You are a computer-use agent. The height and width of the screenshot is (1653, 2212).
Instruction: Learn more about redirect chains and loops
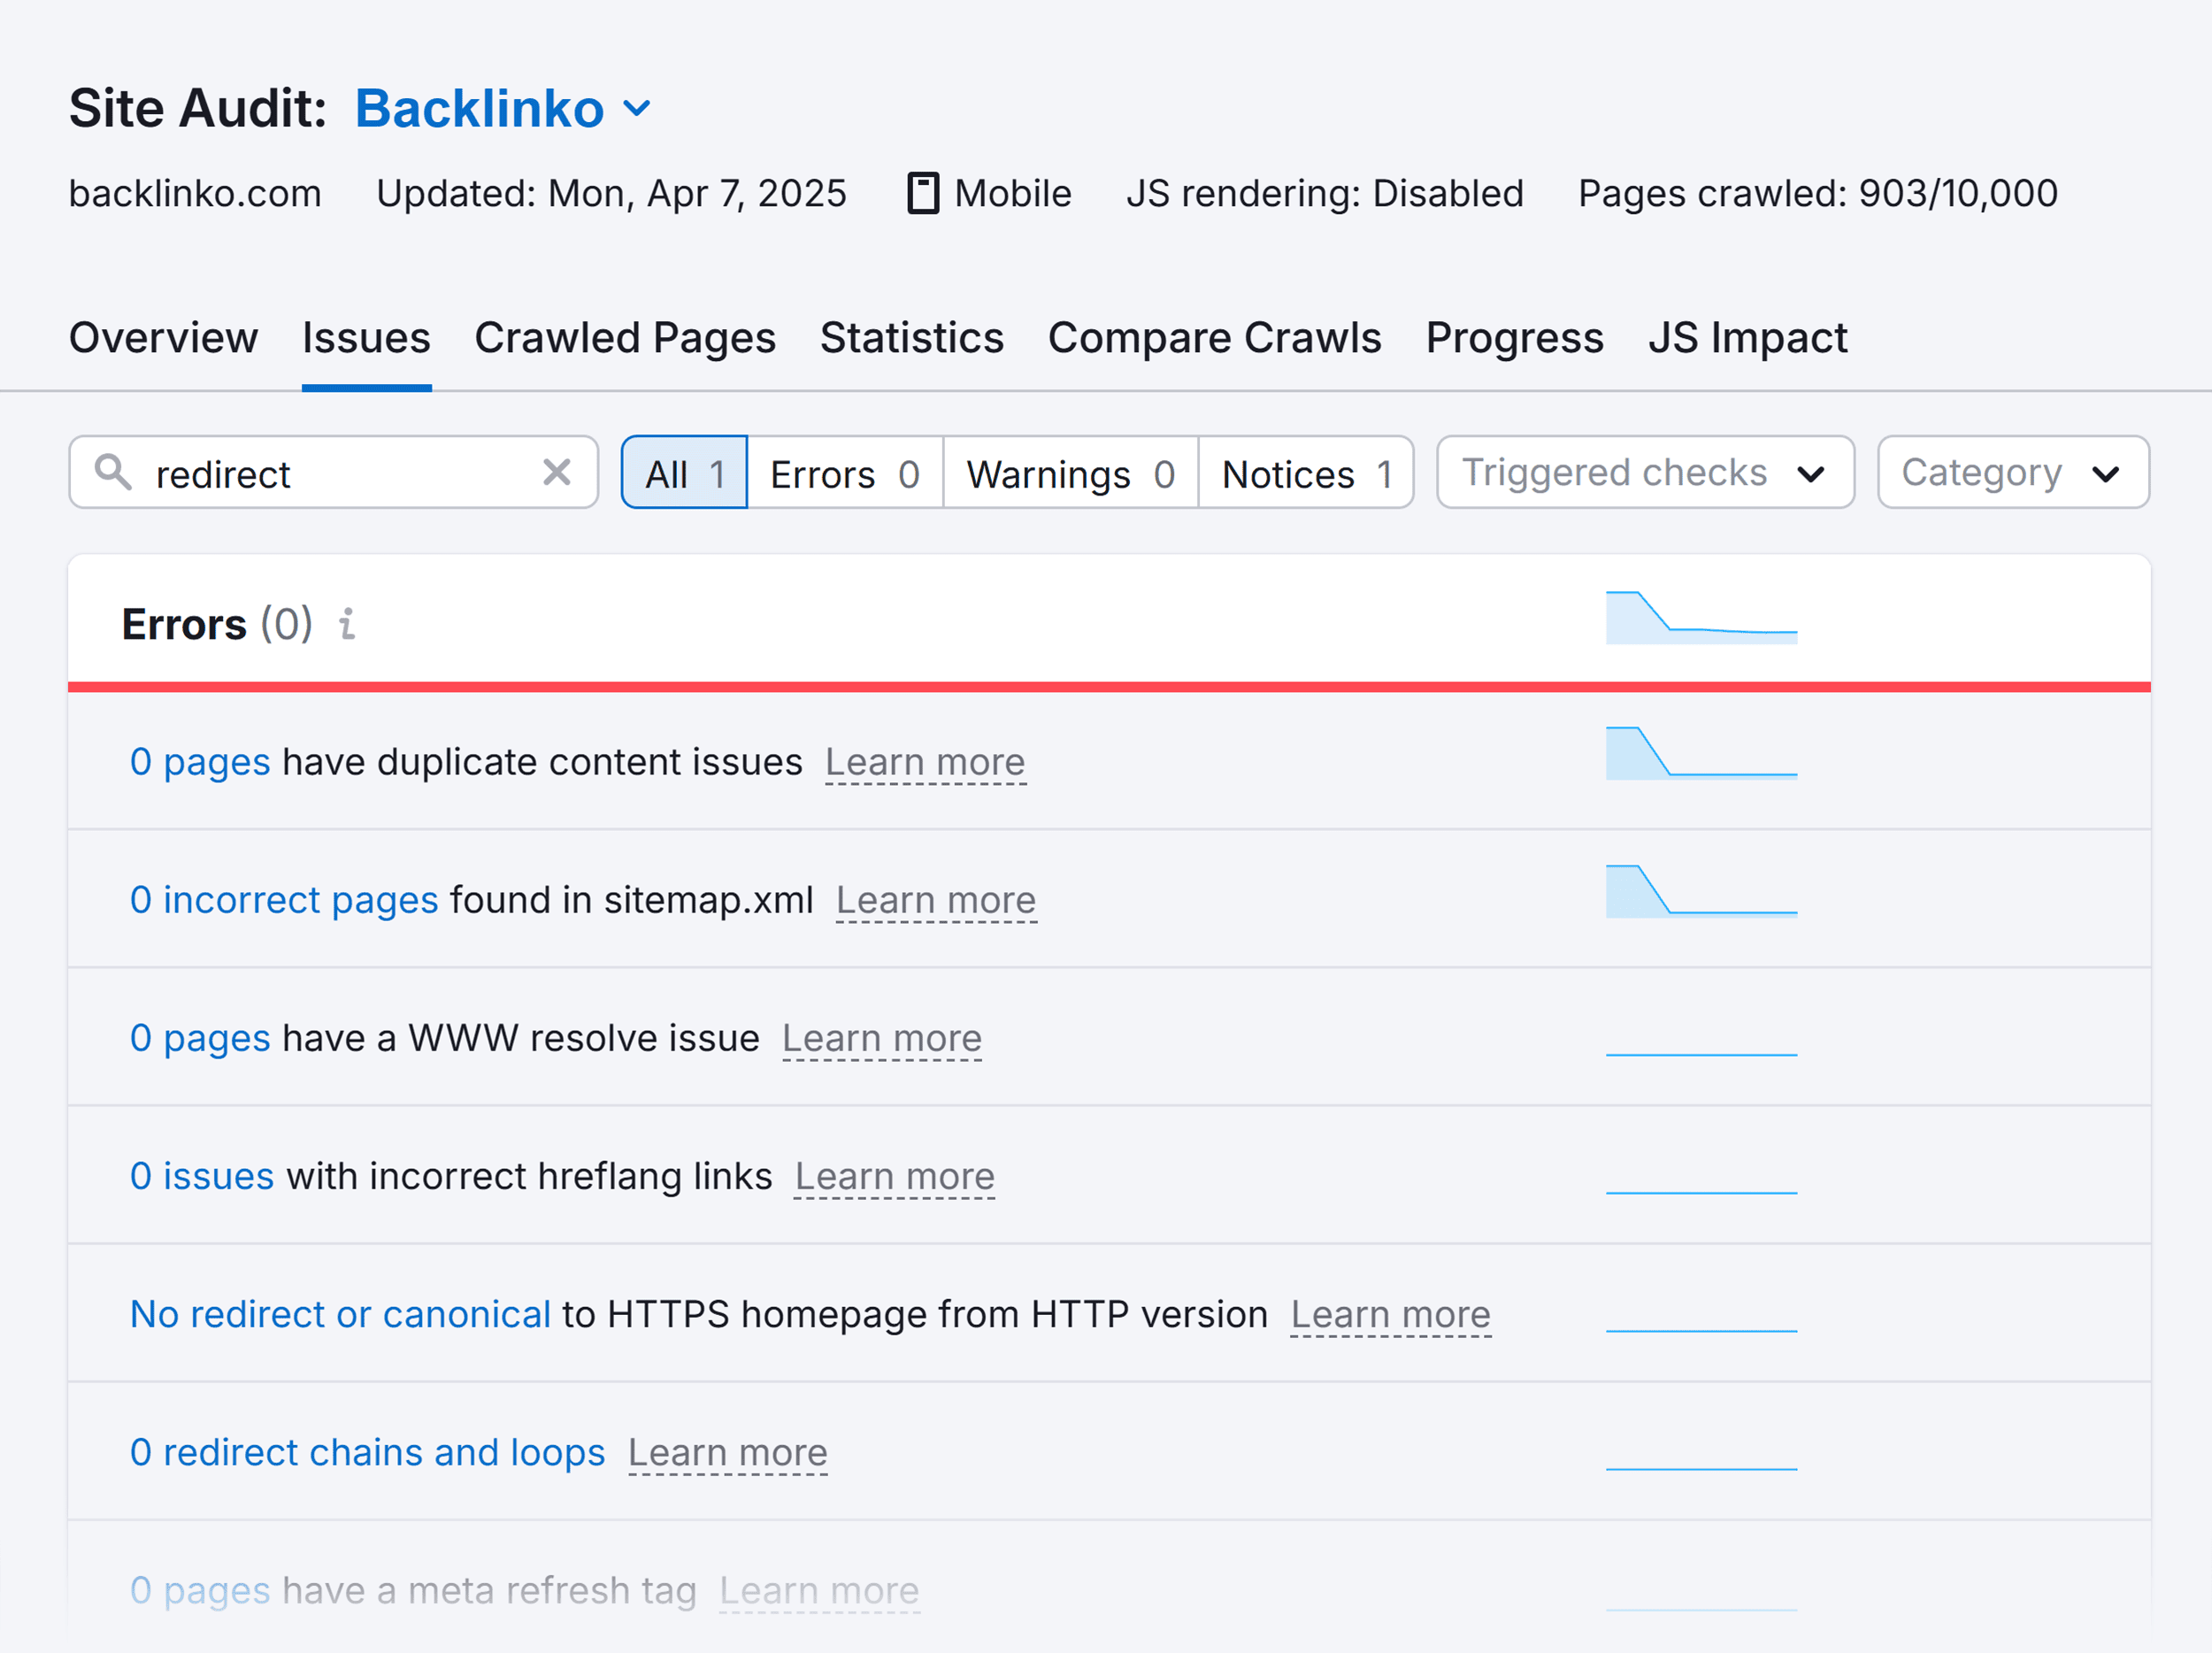click(x=728, y=1452)
